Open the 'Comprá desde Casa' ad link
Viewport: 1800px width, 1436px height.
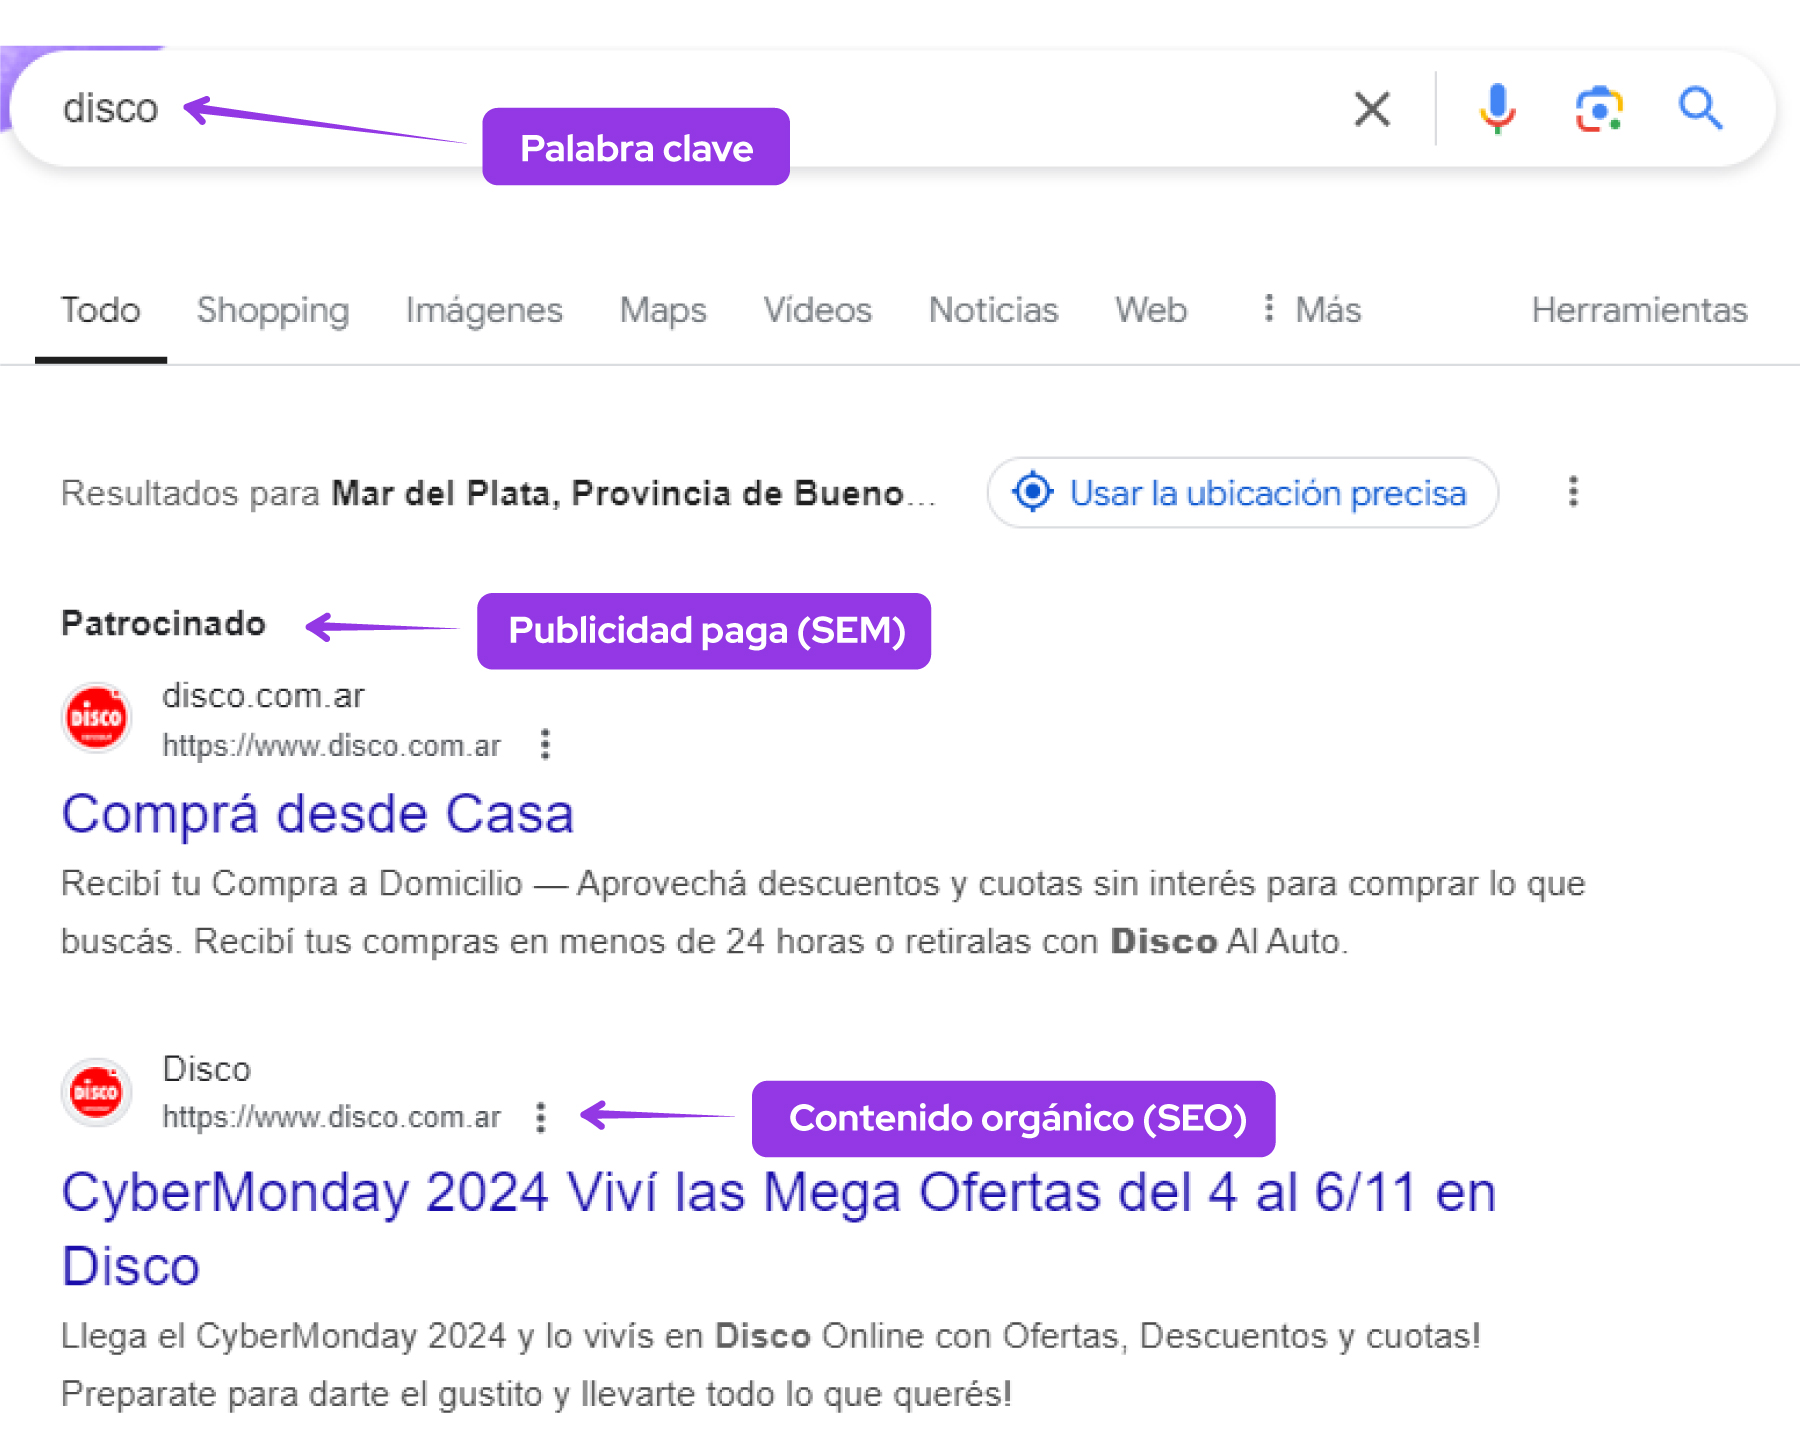point(318,813)
